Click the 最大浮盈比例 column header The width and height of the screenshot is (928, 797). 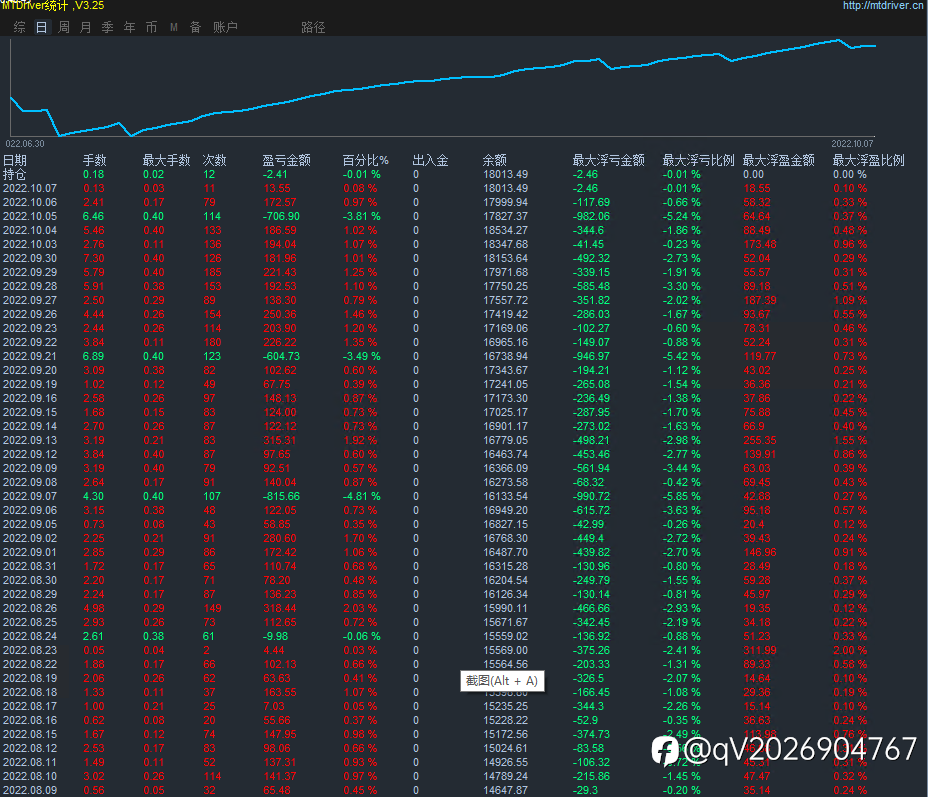click(868, 160)
